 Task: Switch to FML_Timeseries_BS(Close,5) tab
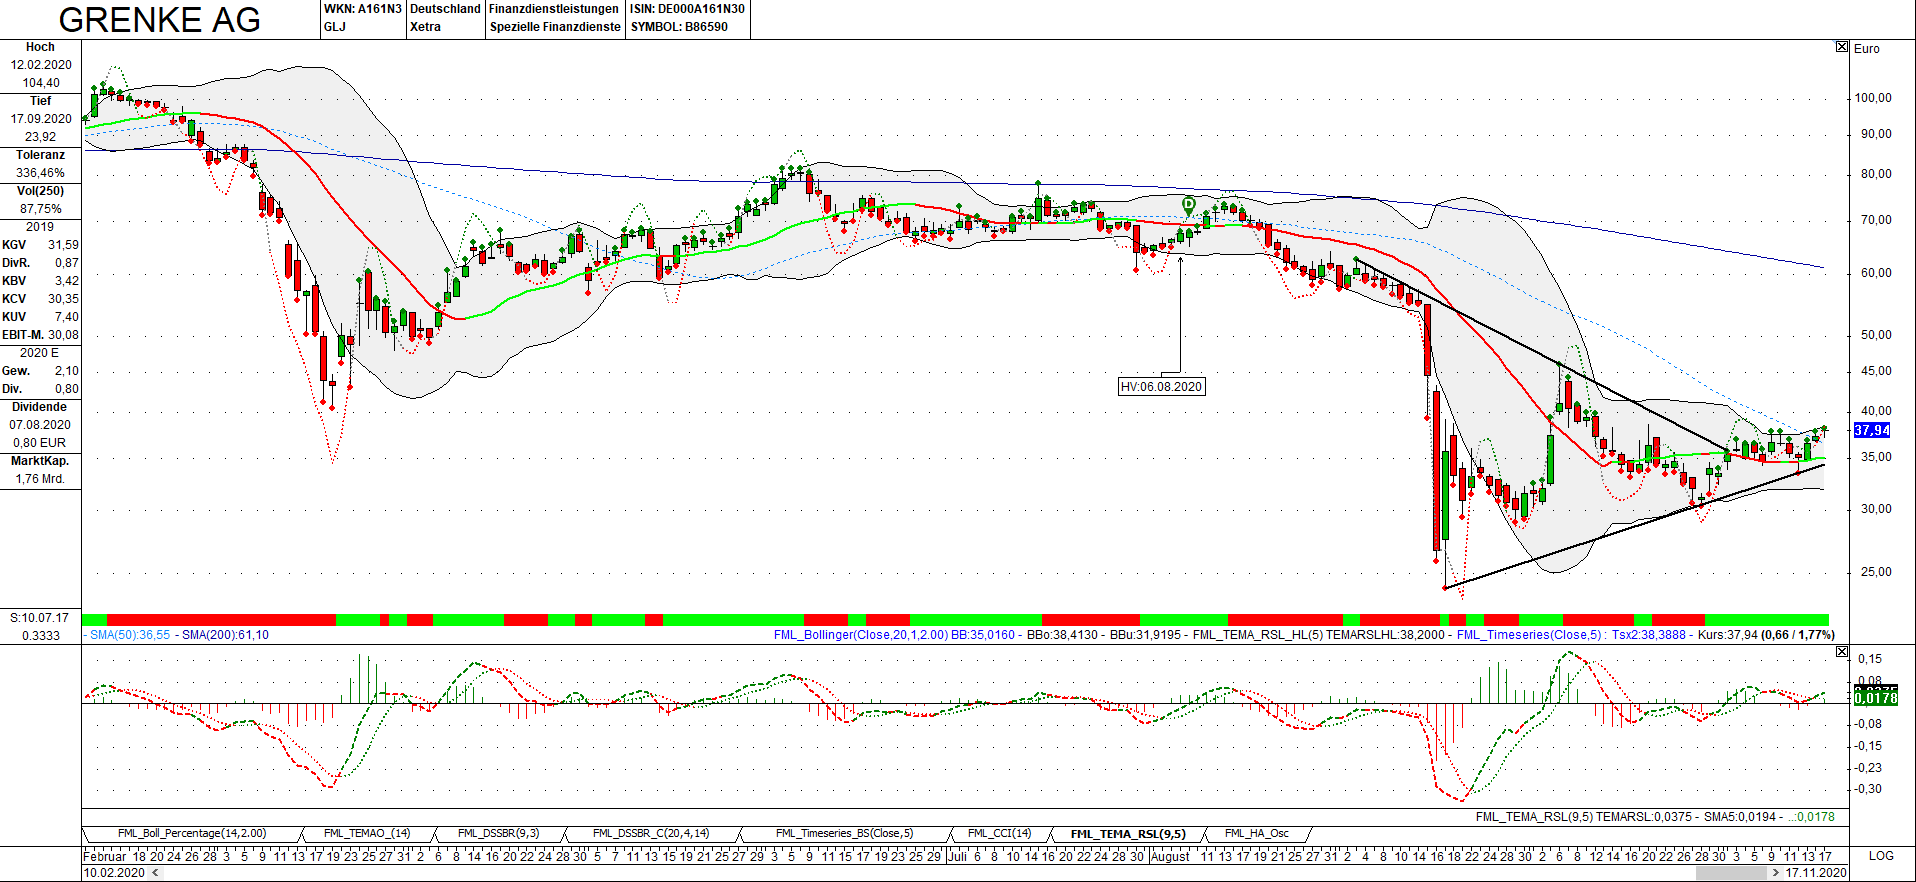(x=844, y=834)
